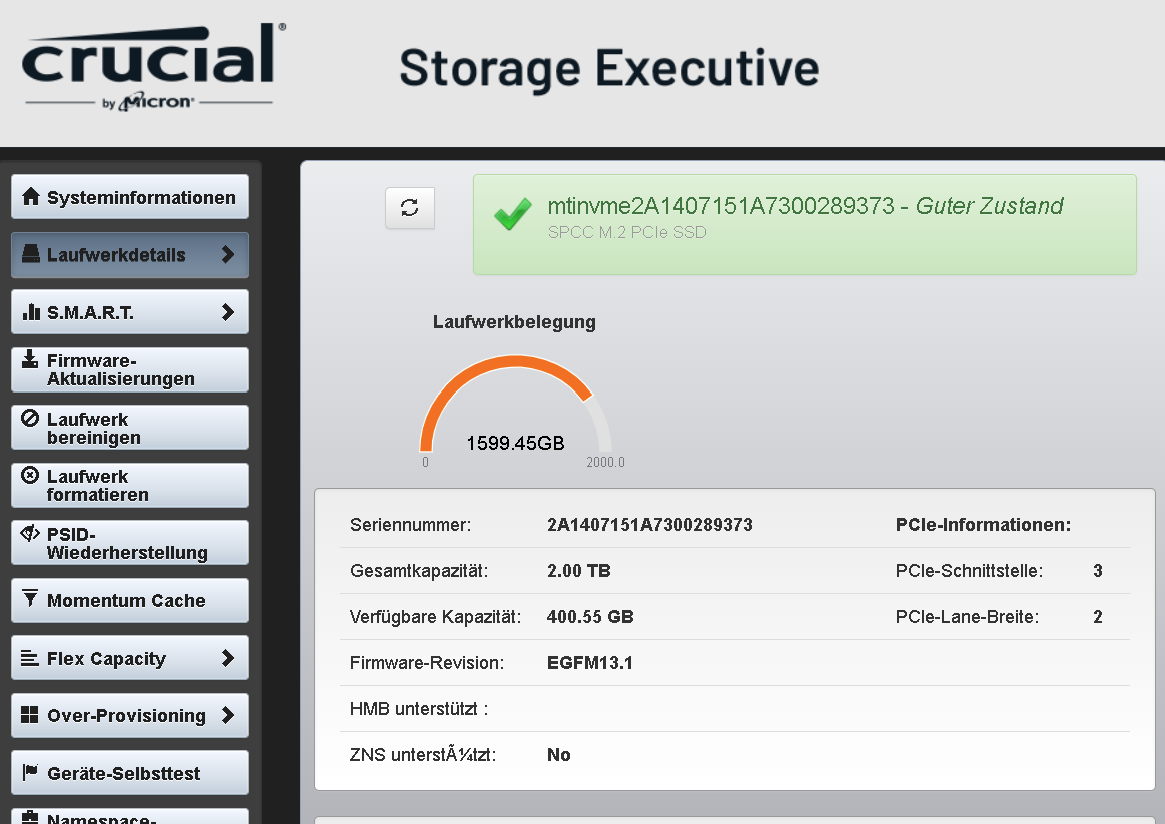The width and height of the screenshot is (1165, 824).
Task: Click the bar chart icon beside S.M.A.R.T.
Action: [x=31, y=312]
